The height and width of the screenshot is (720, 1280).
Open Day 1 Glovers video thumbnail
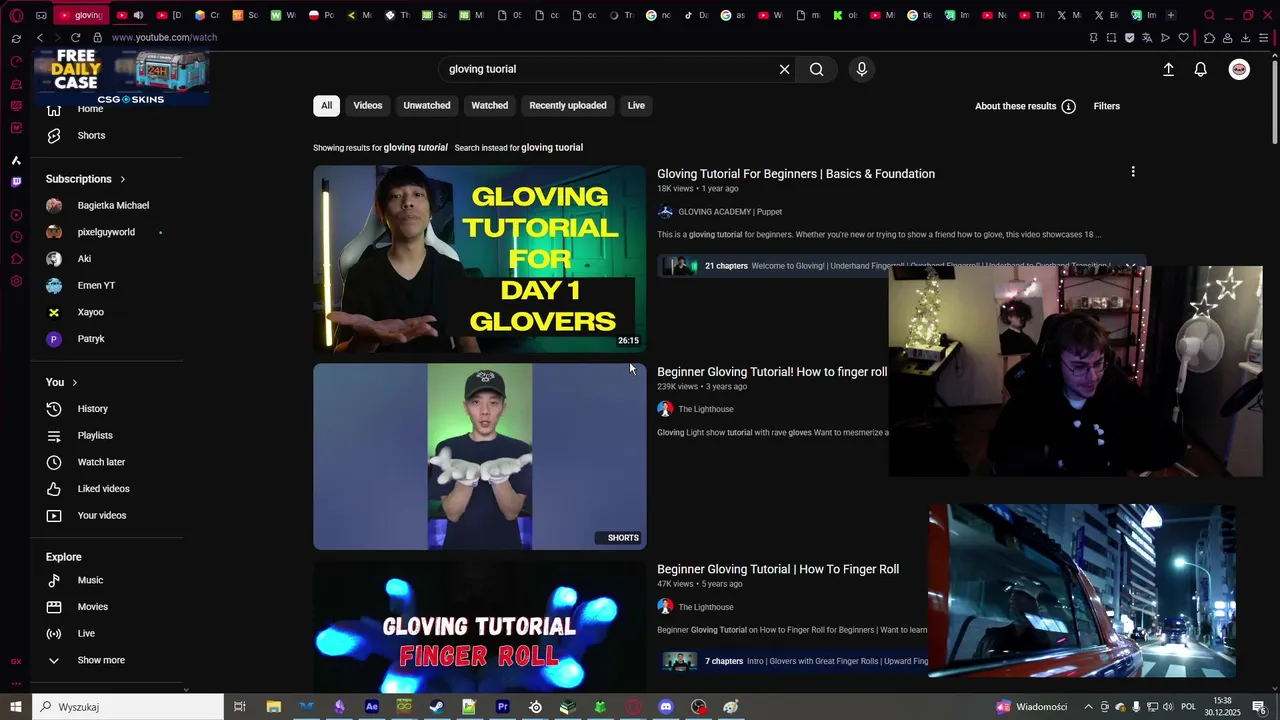pos(480,259)
